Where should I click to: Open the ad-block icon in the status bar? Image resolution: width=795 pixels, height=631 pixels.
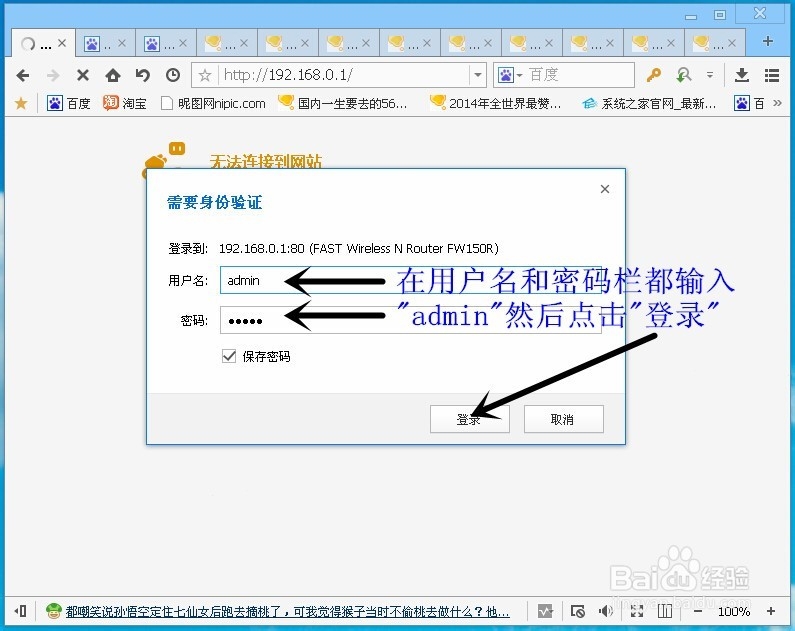577,611
